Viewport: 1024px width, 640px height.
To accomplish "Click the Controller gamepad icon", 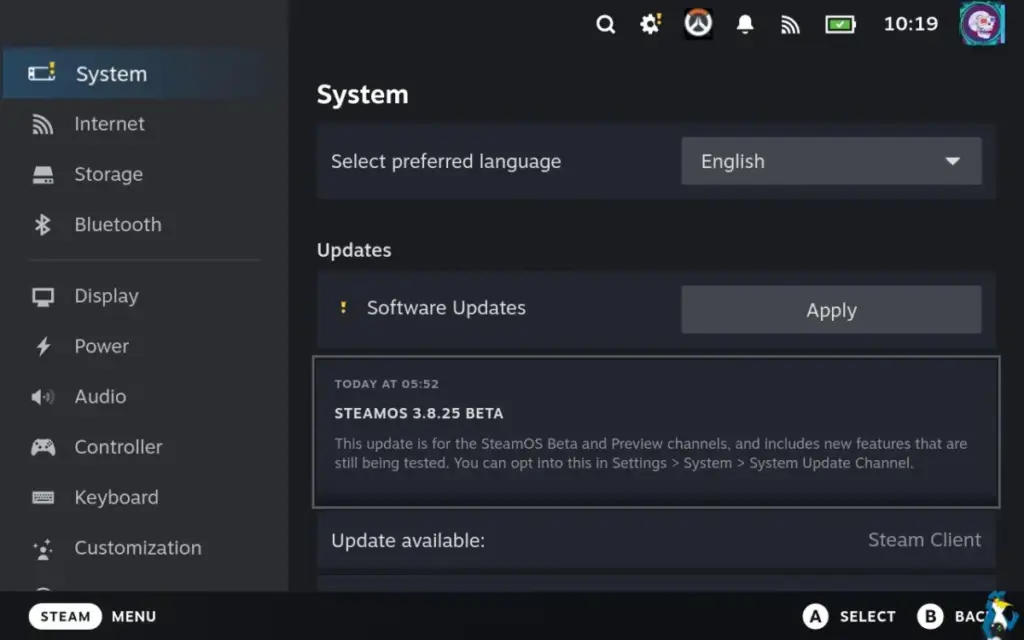I will [43, 447].
